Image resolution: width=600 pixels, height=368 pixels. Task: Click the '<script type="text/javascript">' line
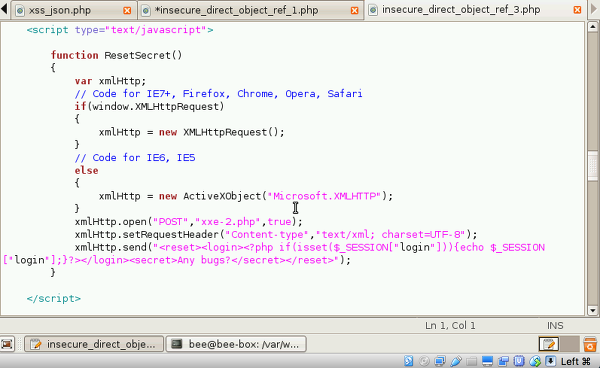(x=120, y=30)
